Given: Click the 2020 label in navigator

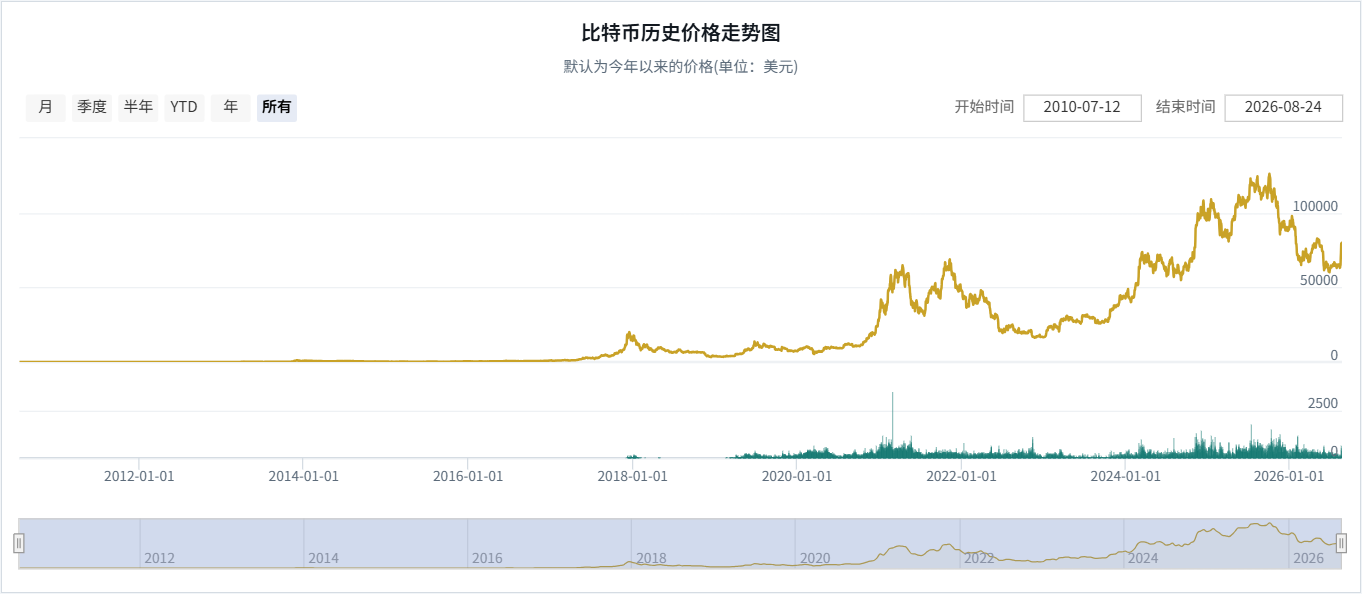Looking at the screenshot, I should click(x=816, y=558).
